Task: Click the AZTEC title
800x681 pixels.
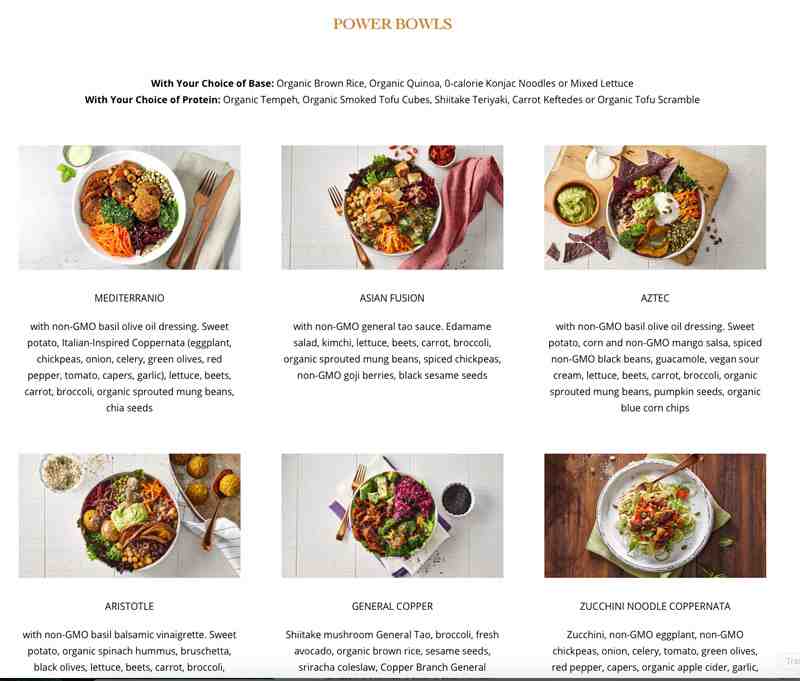Action: 655,298
